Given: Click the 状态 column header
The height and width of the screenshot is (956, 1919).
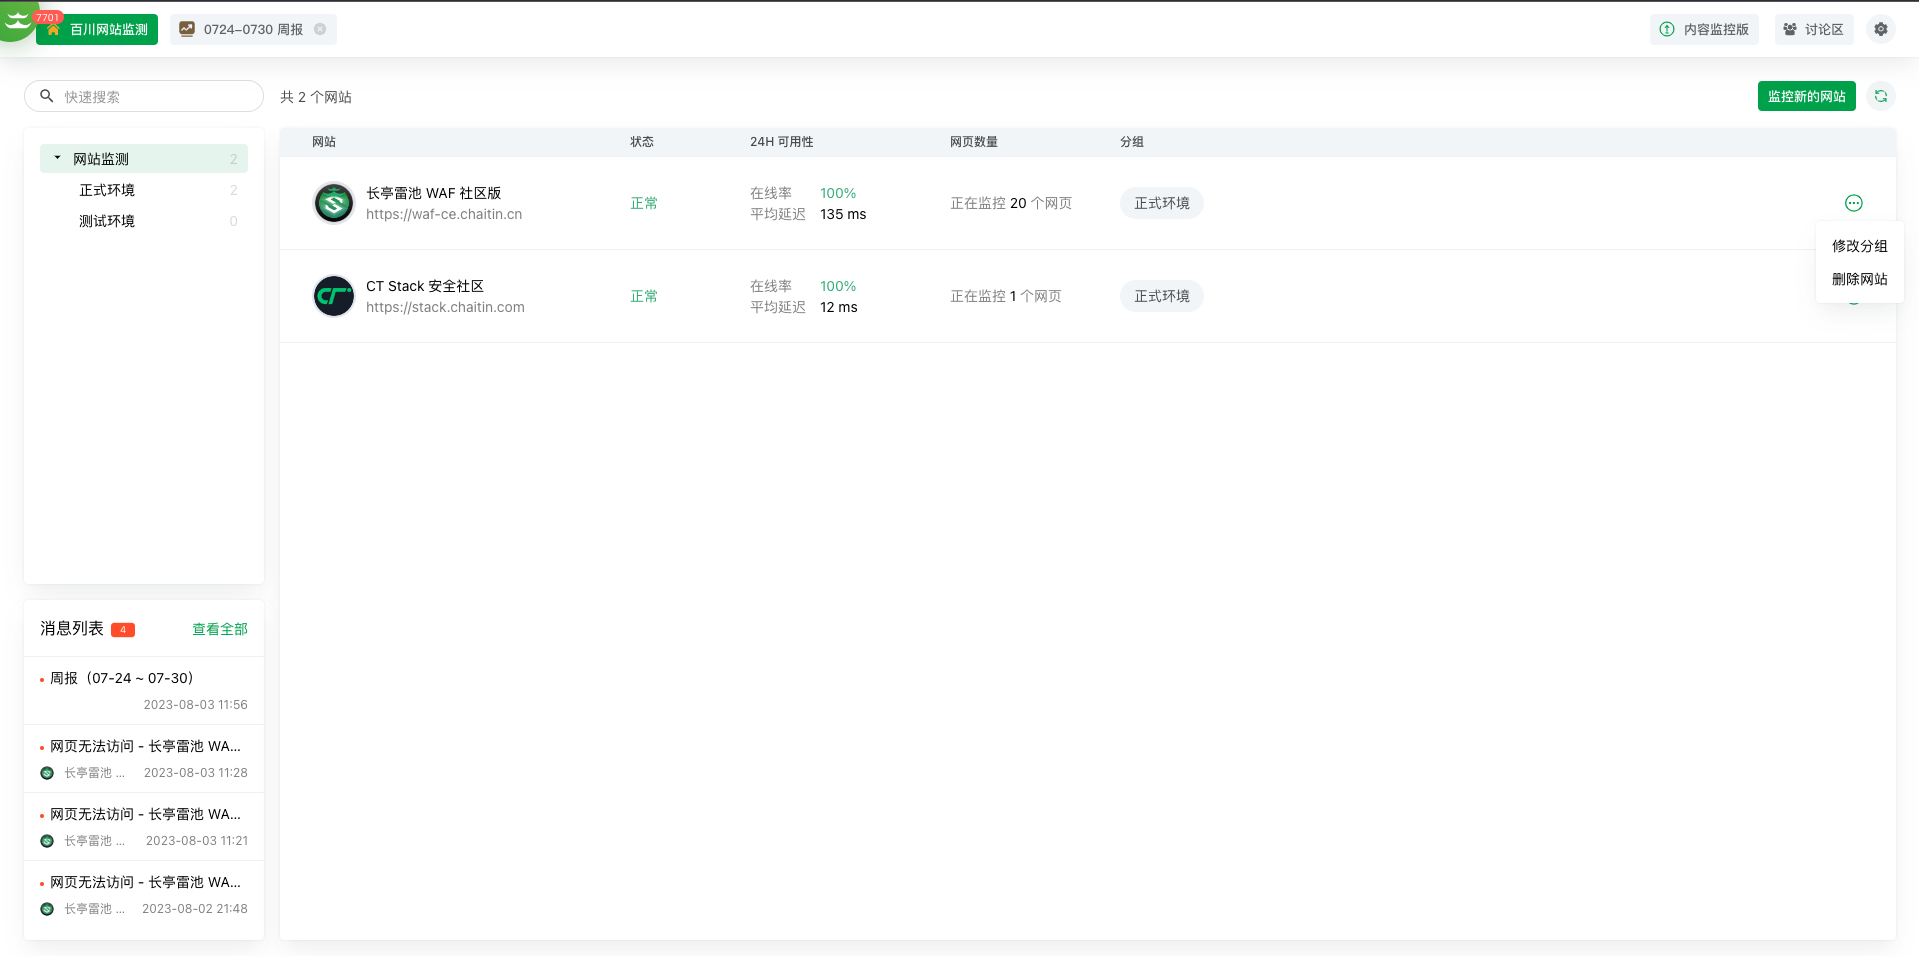Looking at the screenshot, I should click(x=642, y=142).
